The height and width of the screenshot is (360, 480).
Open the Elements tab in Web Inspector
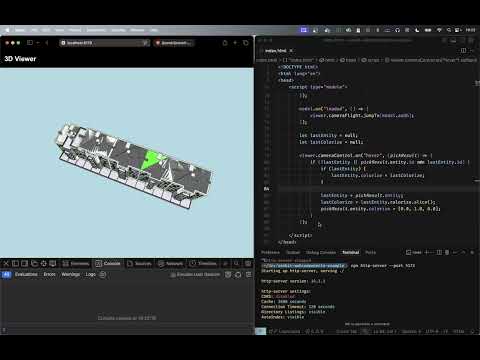(x=76, y=264)
